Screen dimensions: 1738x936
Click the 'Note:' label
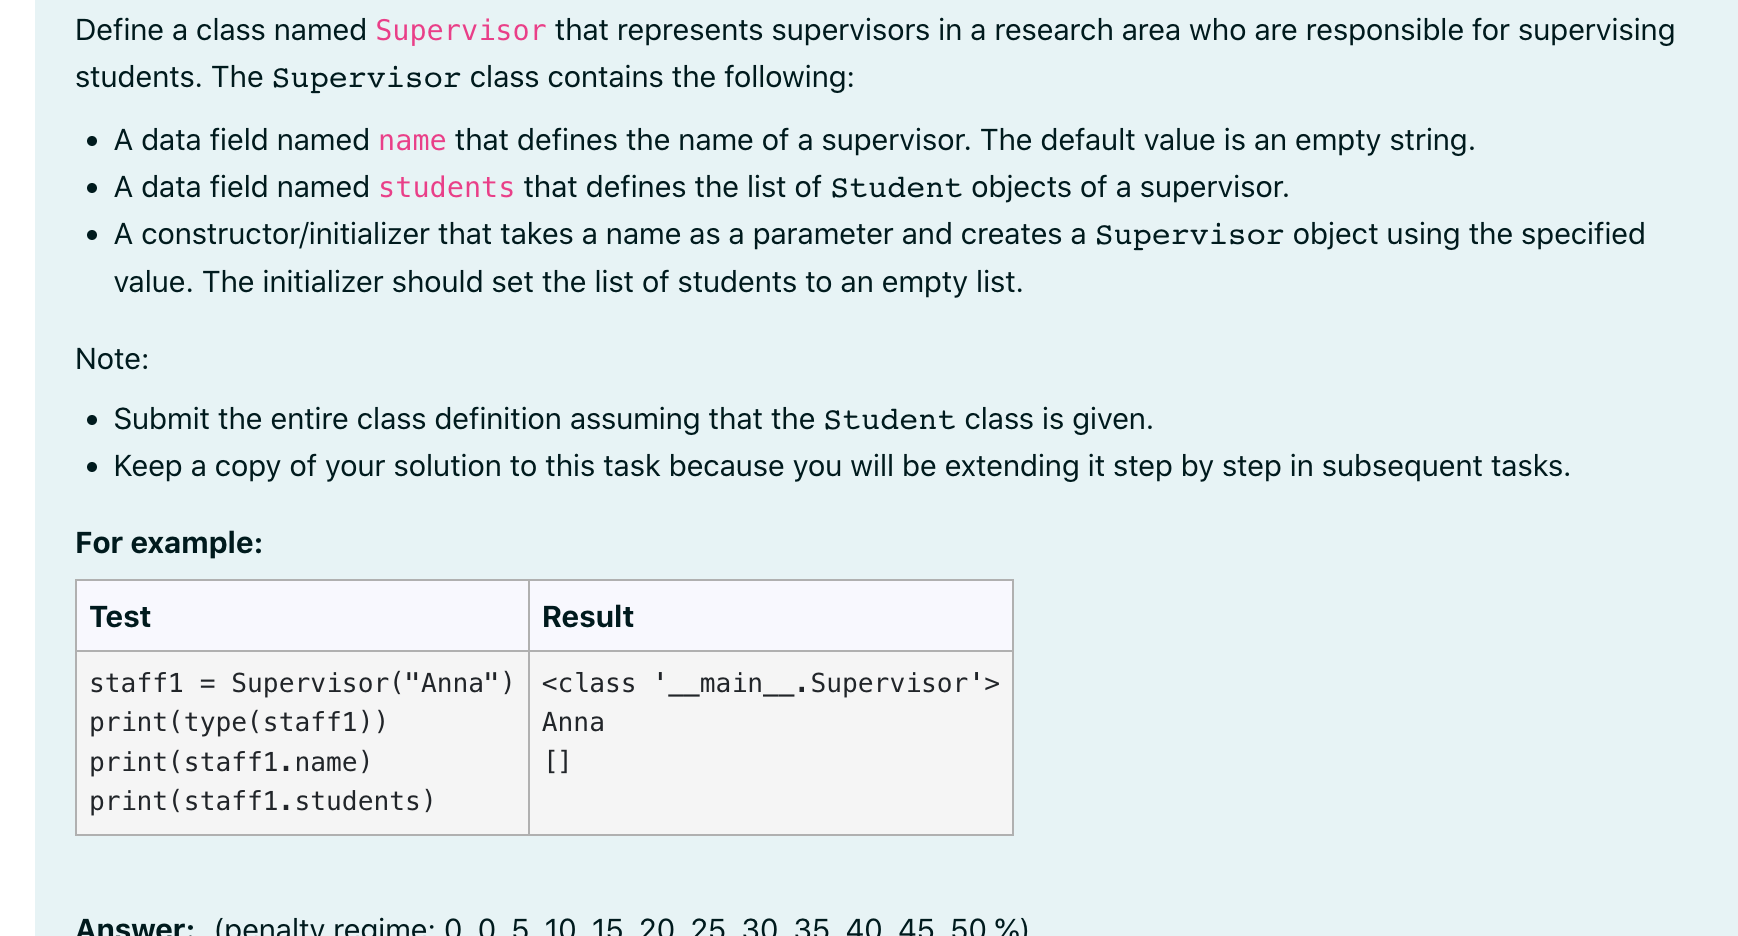[112, 359]
